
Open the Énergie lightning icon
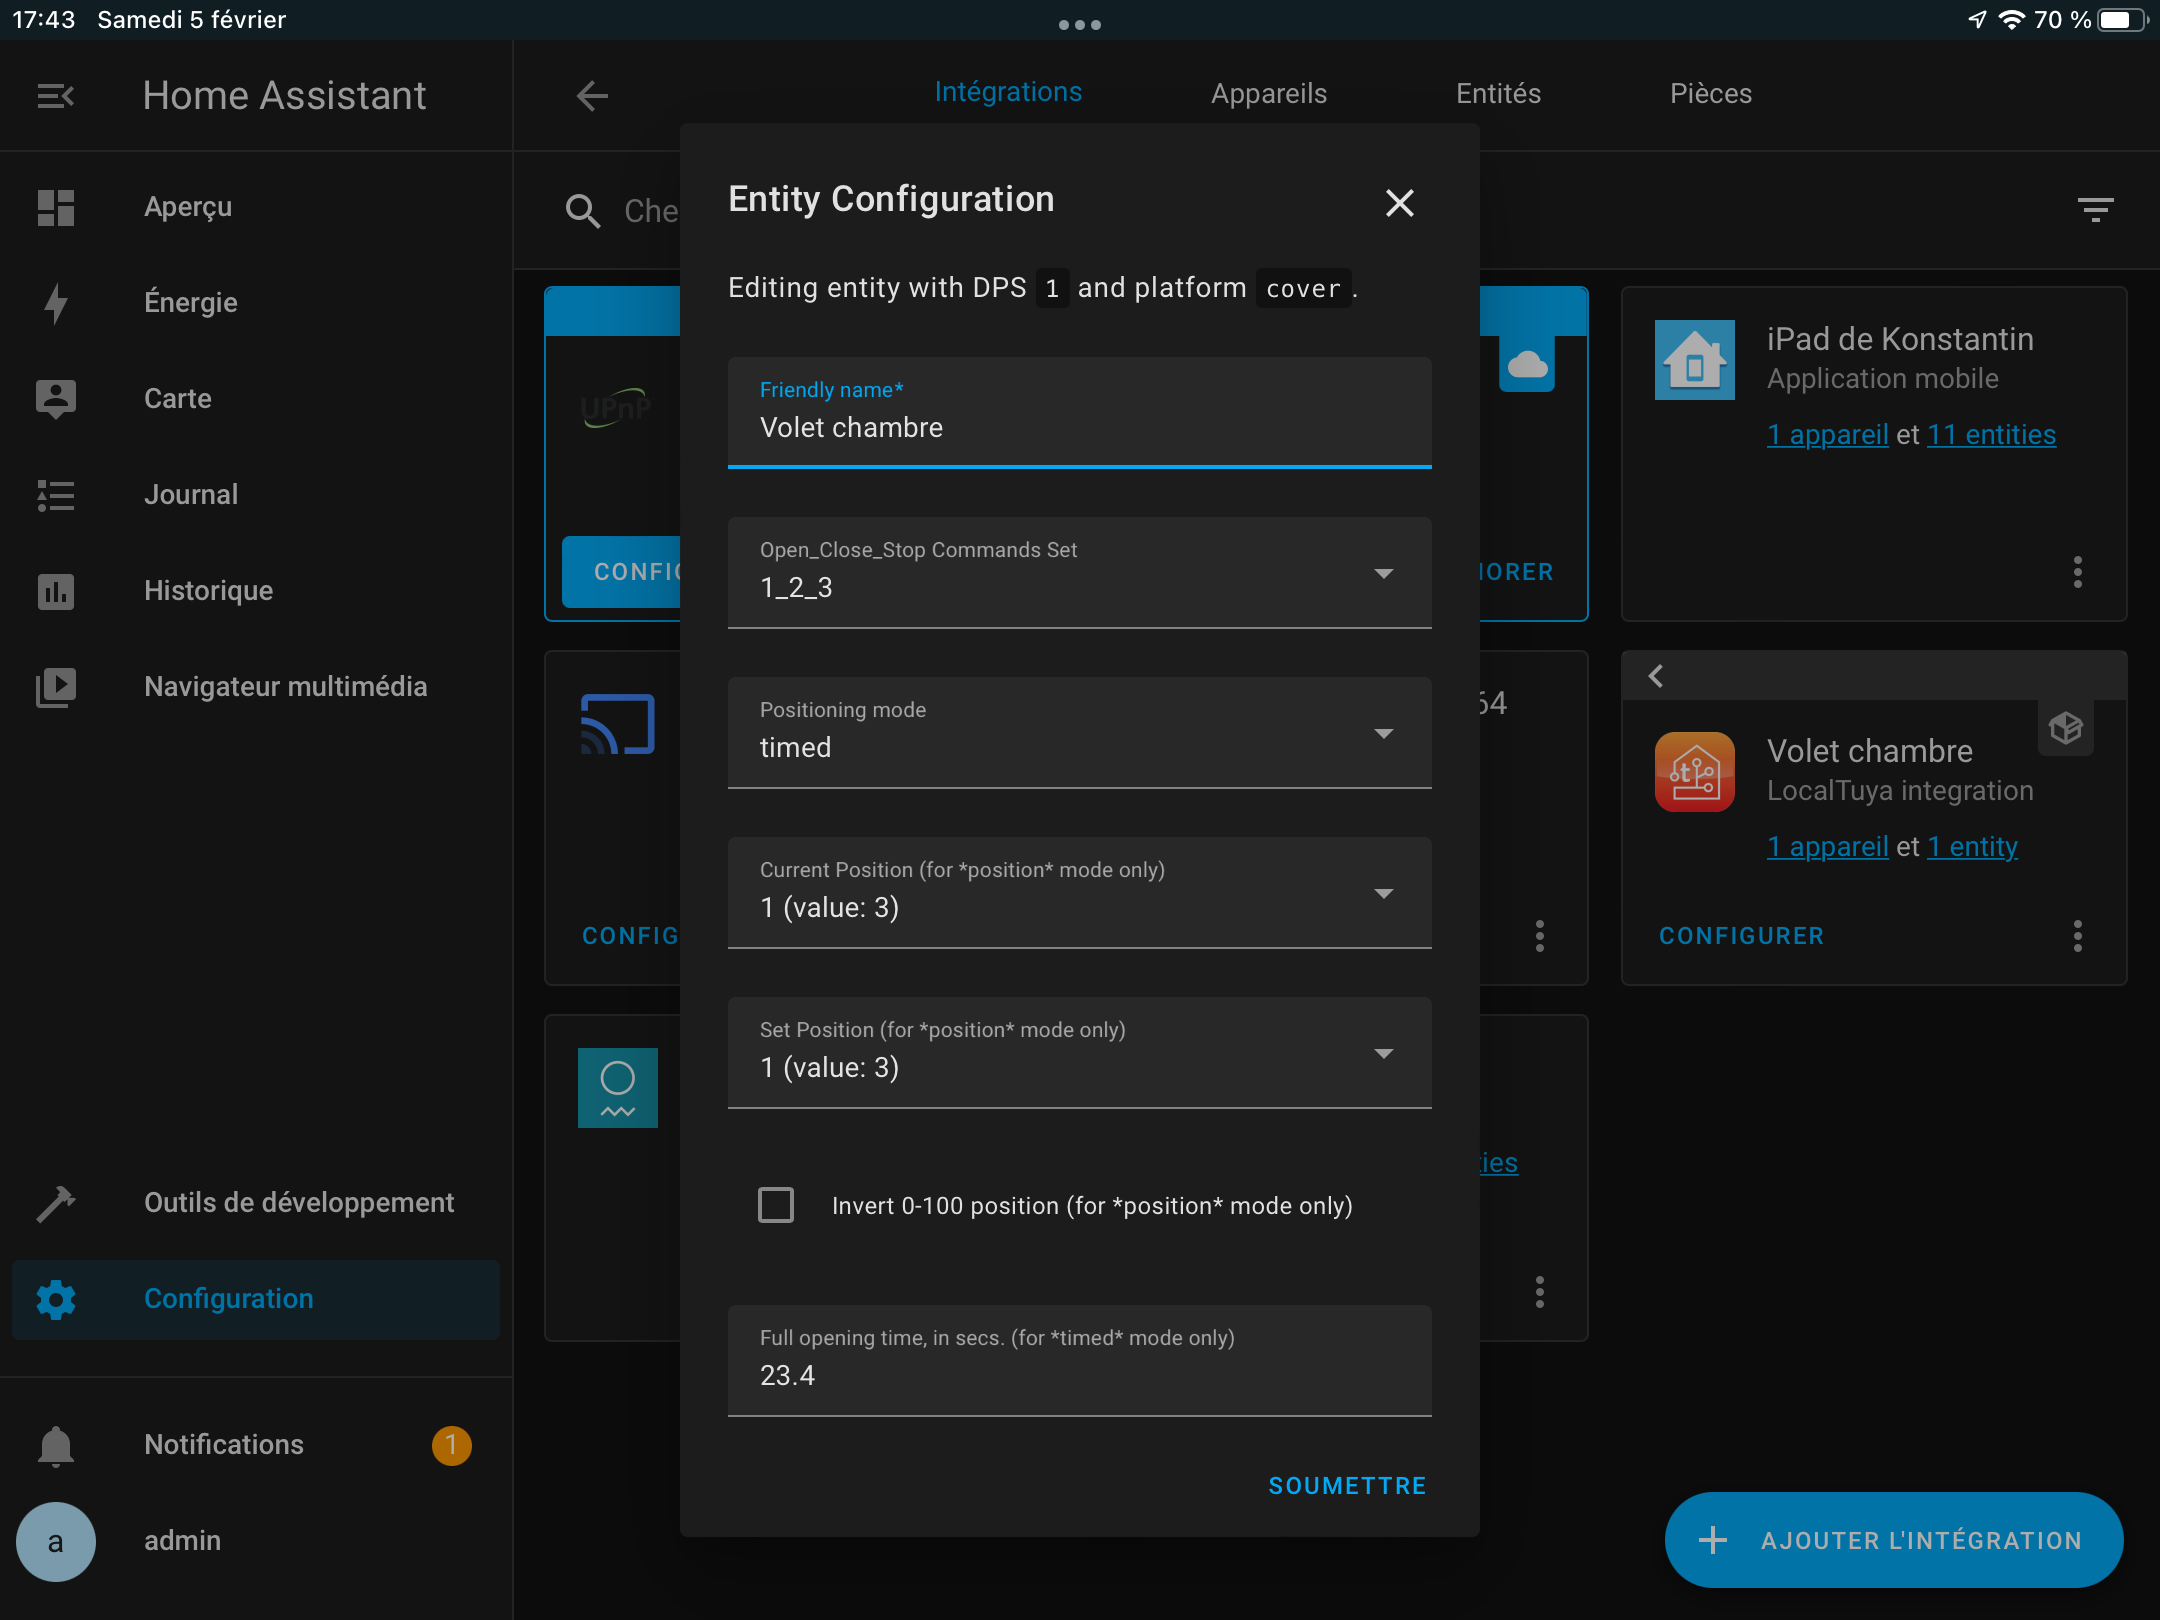56,303
